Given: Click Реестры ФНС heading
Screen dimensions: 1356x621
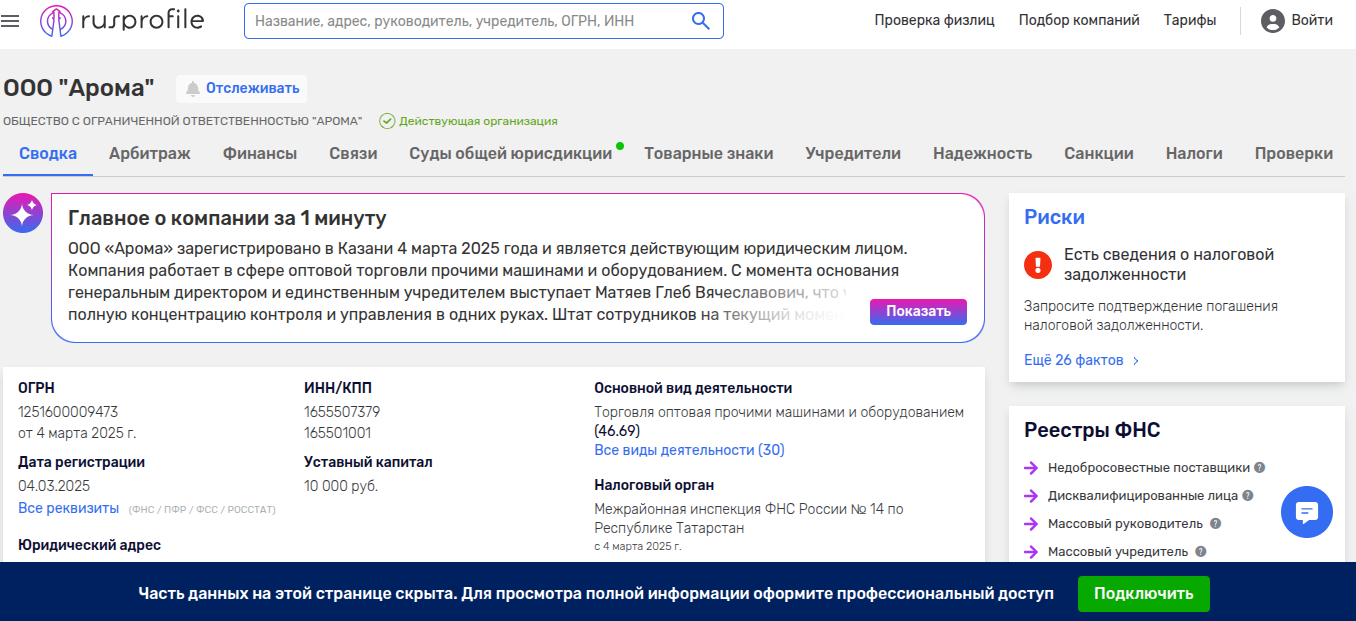Looking at the screenshot, I should (x=1092, y=430).
